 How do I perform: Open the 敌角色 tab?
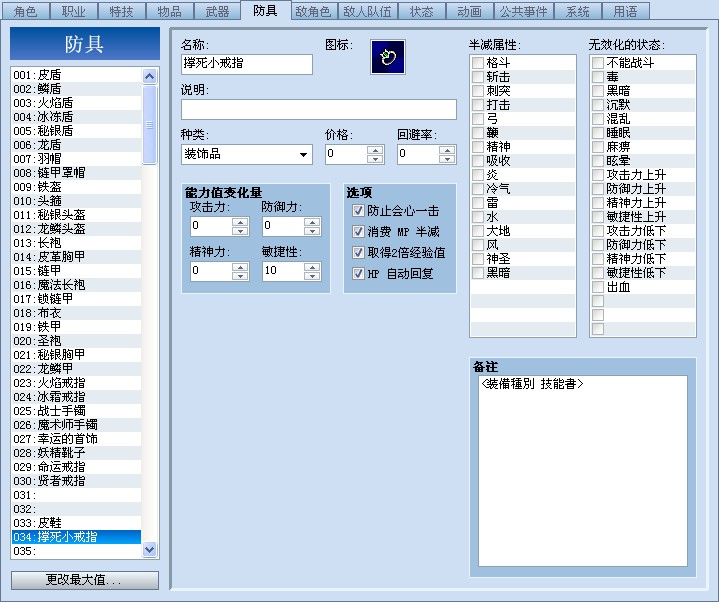point(314,11)
